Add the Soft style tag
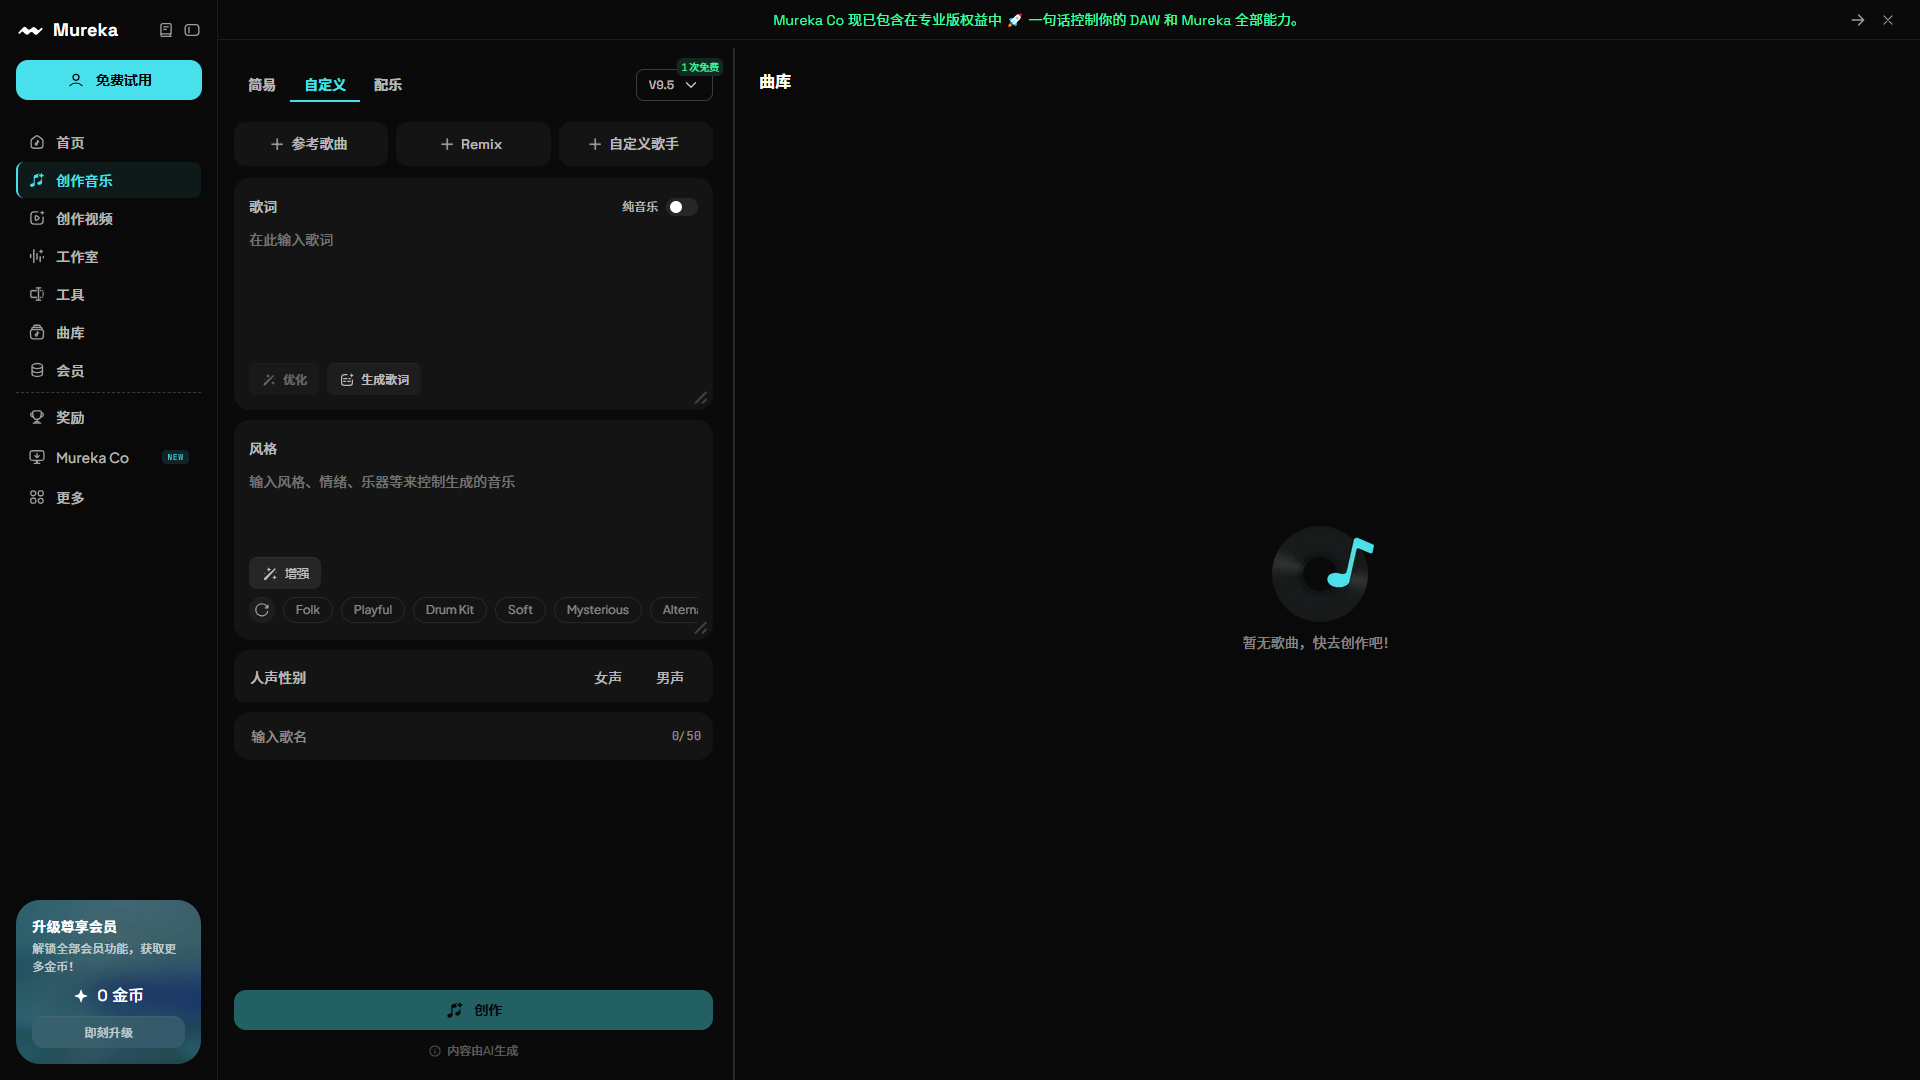This screenshot has height=1080, width=1920. (520, 609)
